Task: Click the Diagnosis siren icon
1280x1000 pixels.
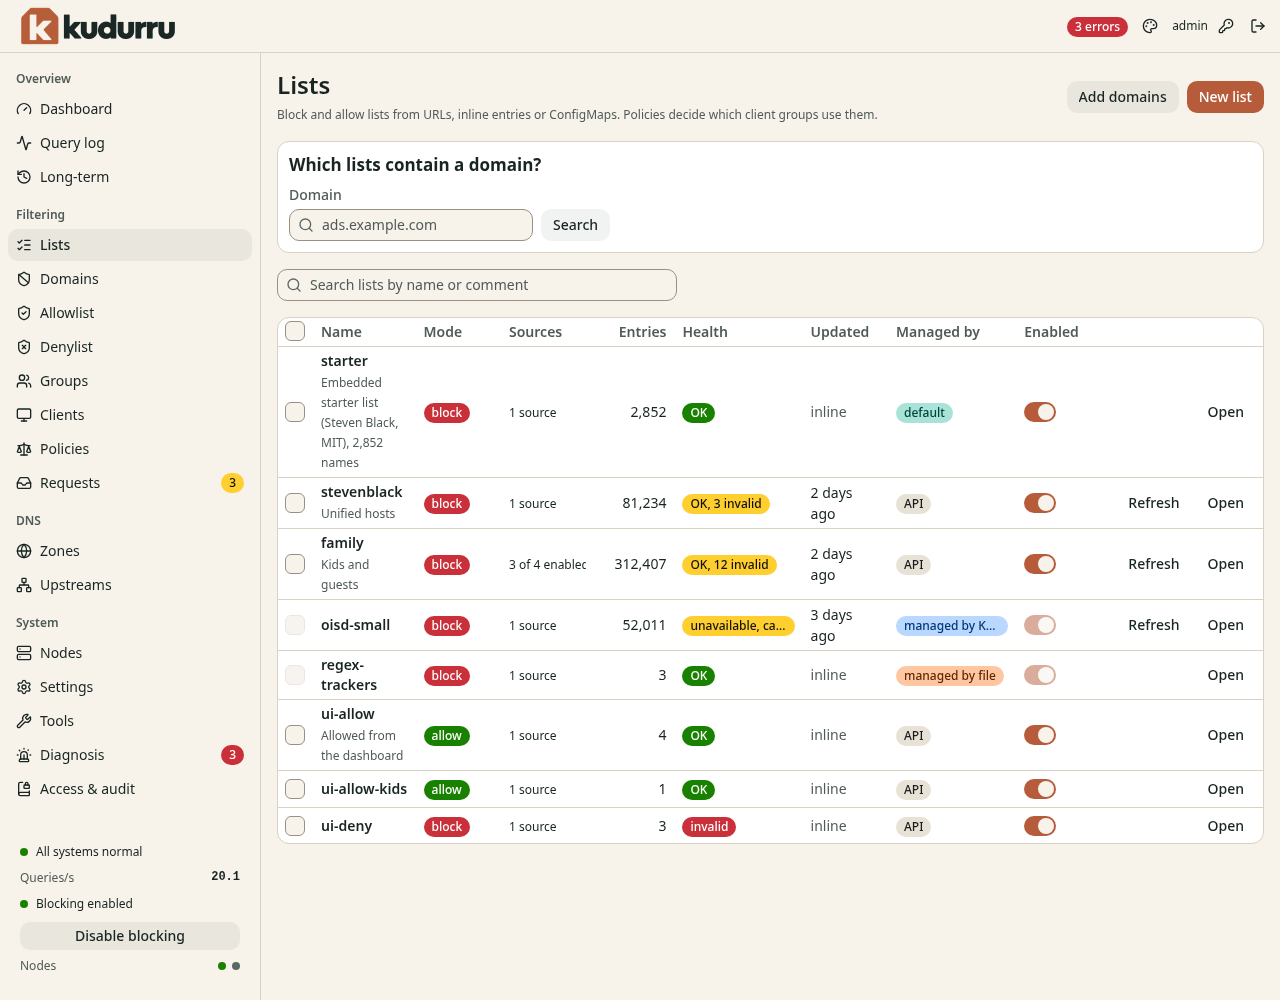Action: tap(24, 755)
